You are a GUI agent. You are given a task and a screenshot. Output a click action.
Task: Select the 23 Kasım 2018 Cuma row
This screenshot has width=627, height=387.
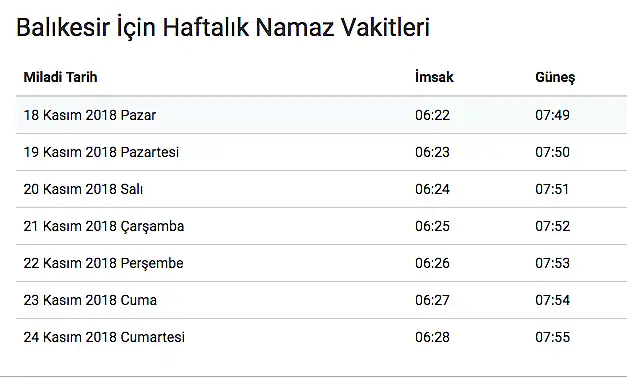click(321, 300)
